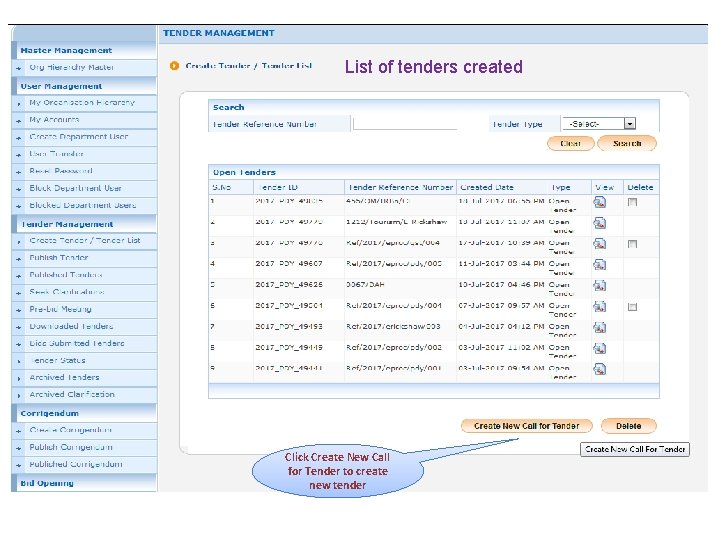Viewport: 720px width, 540px height.
Task: Open Create Corrigendum sidebar link
Action: [x=84, y=430]
